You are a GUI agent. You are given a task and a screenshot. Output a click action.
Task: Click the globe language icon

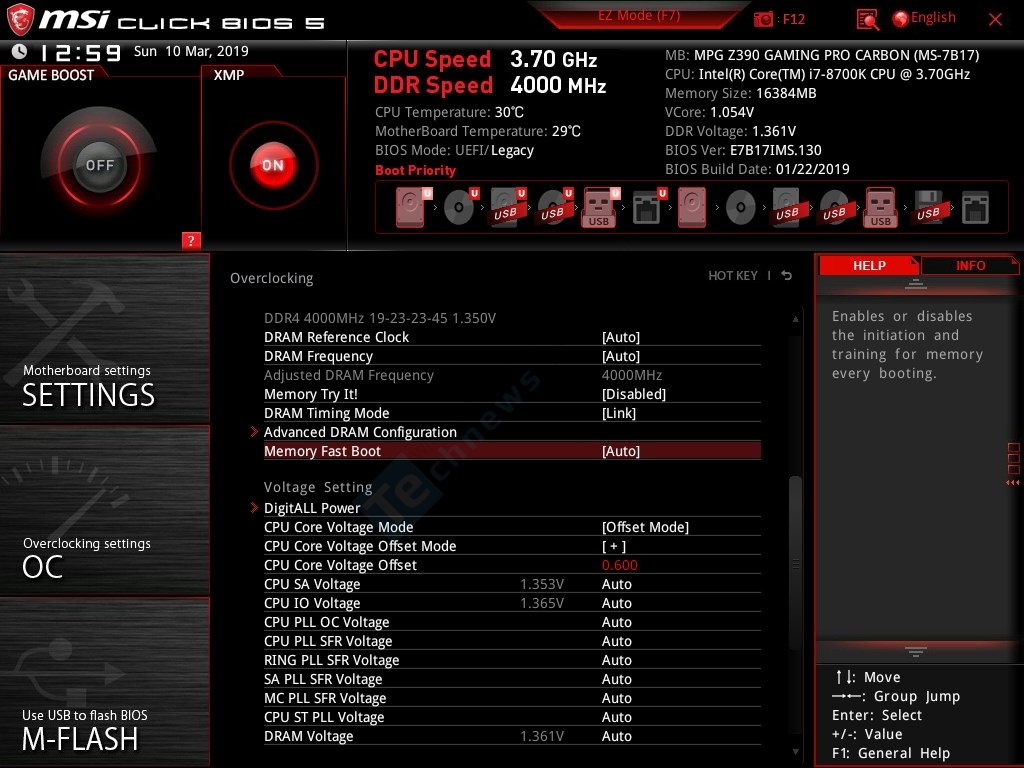[x=900, y=19]
